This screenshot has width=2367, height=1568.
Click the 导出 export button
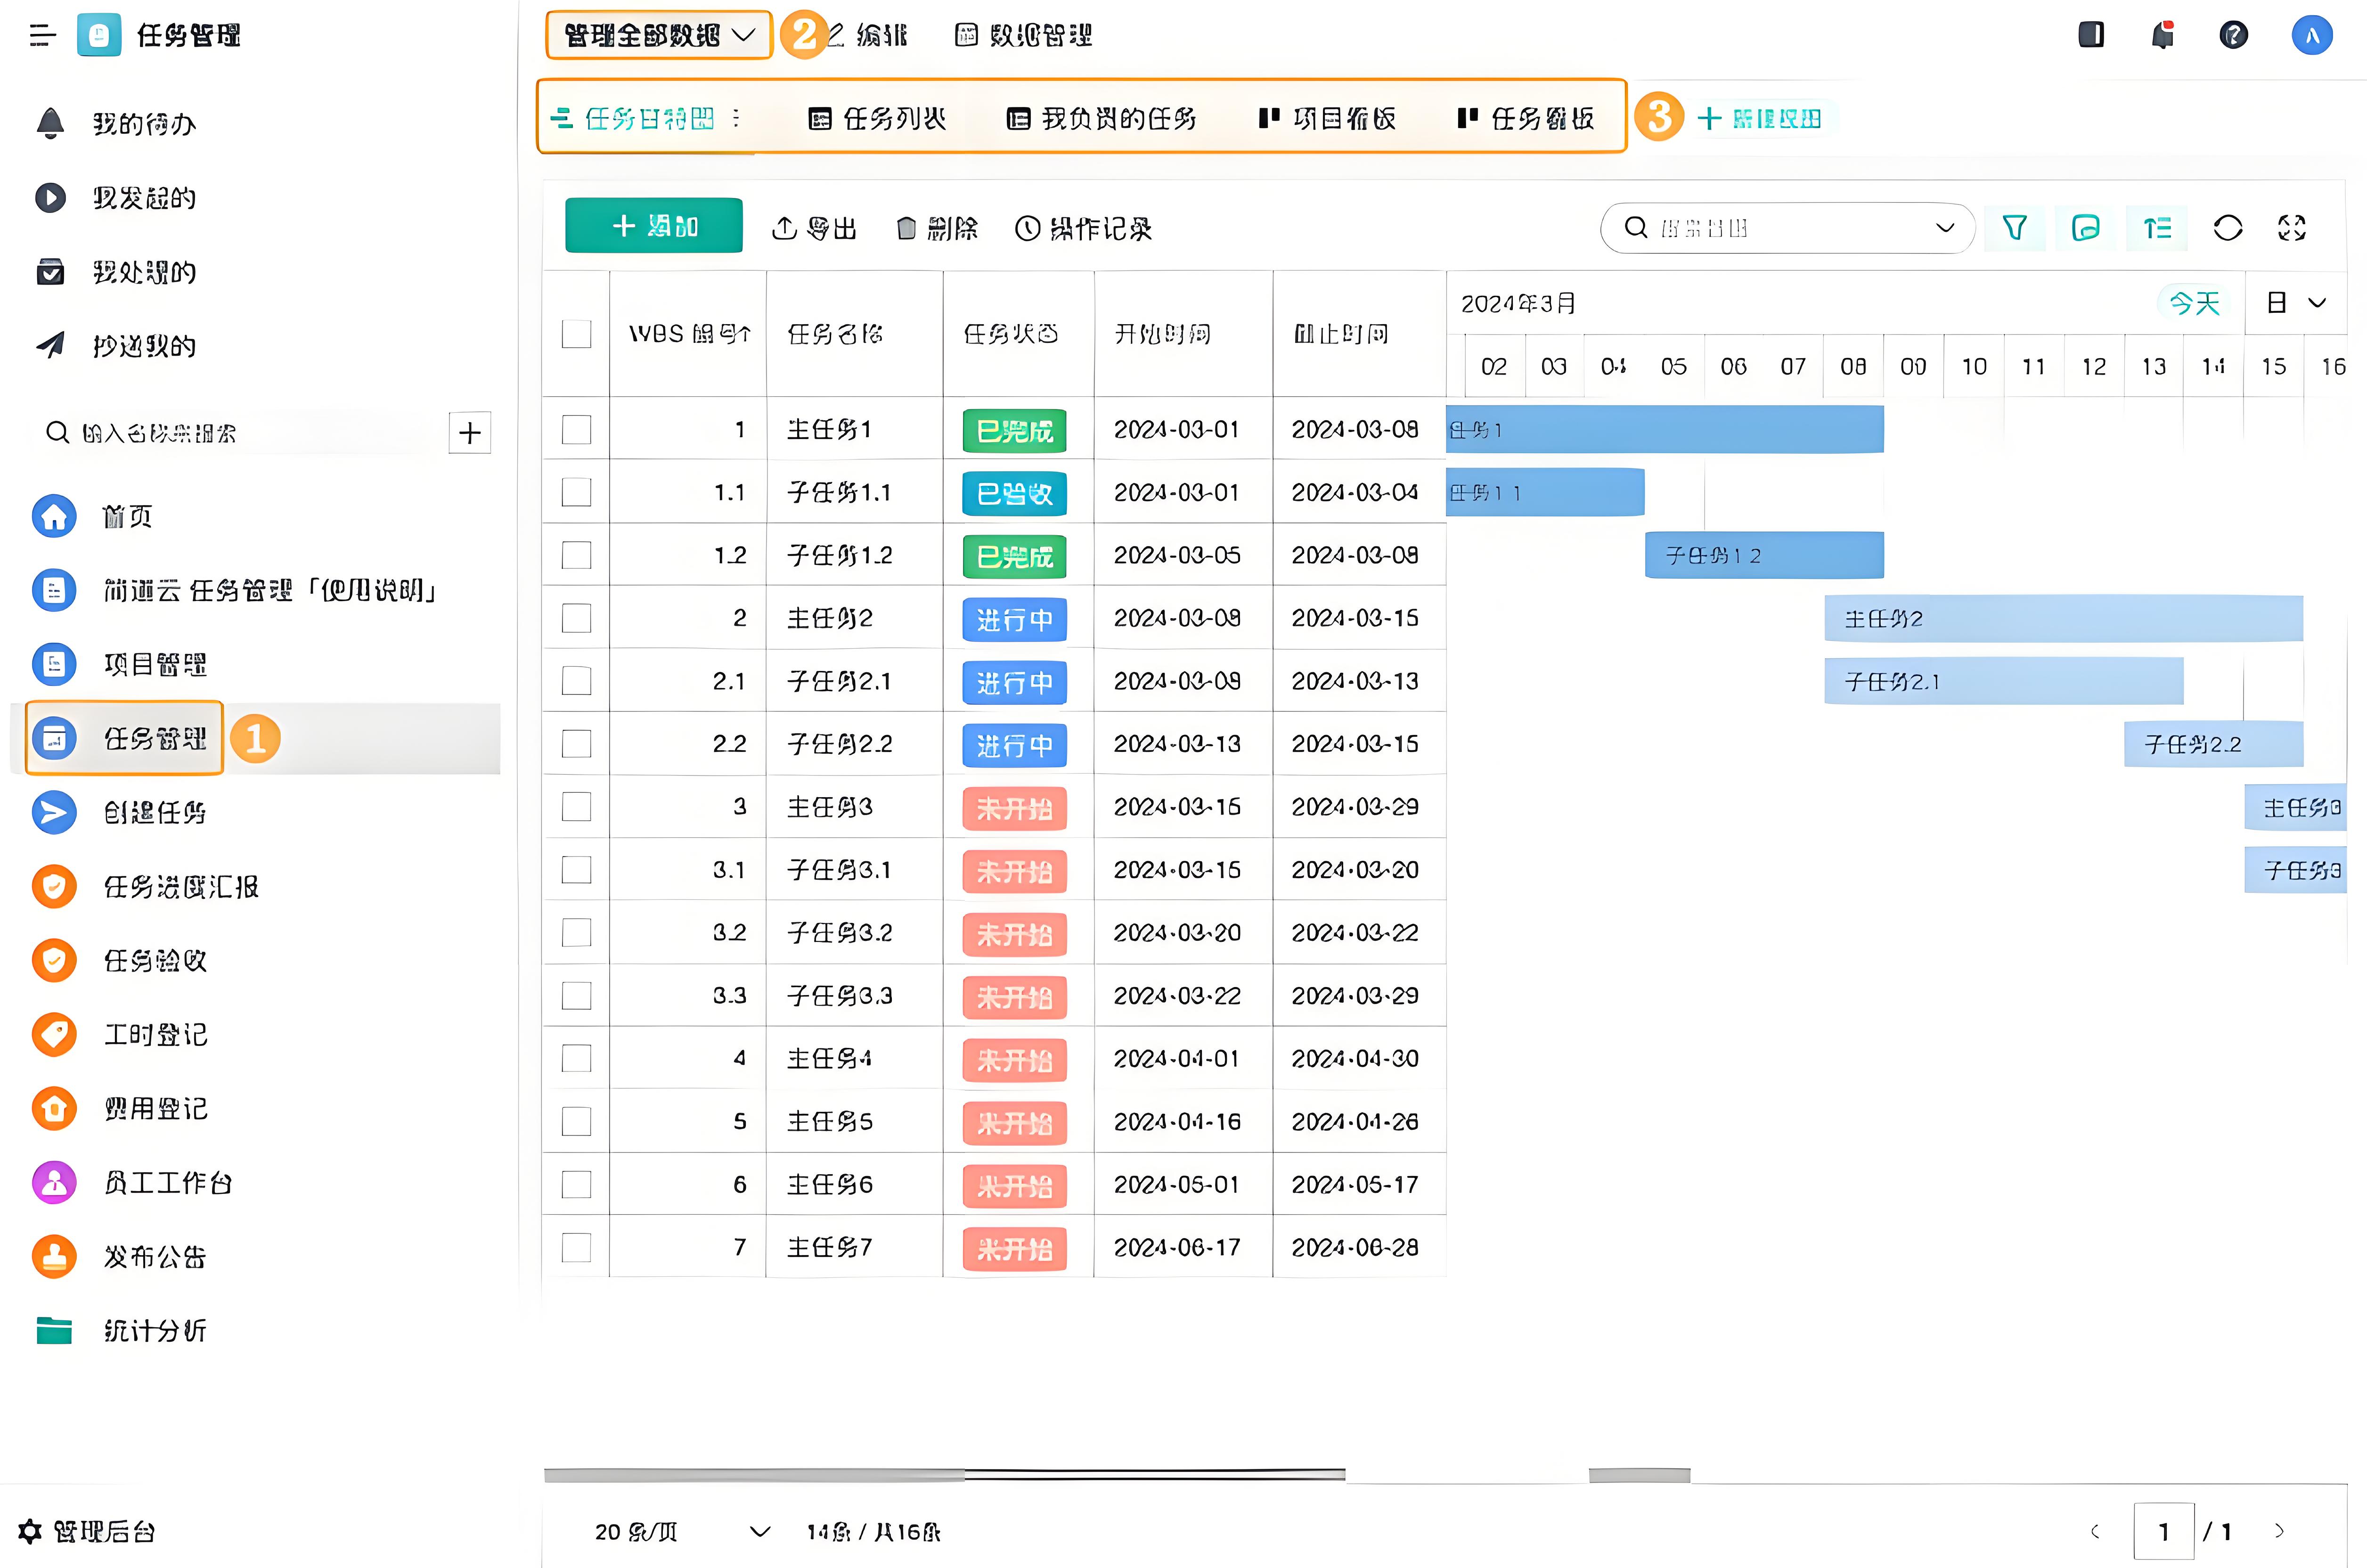[814, 229]
